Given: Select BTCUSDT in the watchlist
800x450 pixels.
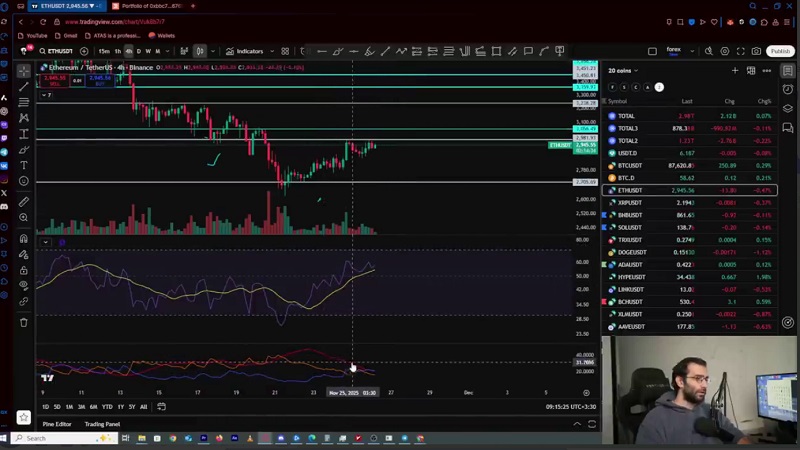Looking at the screenshot, I should 629,165.
